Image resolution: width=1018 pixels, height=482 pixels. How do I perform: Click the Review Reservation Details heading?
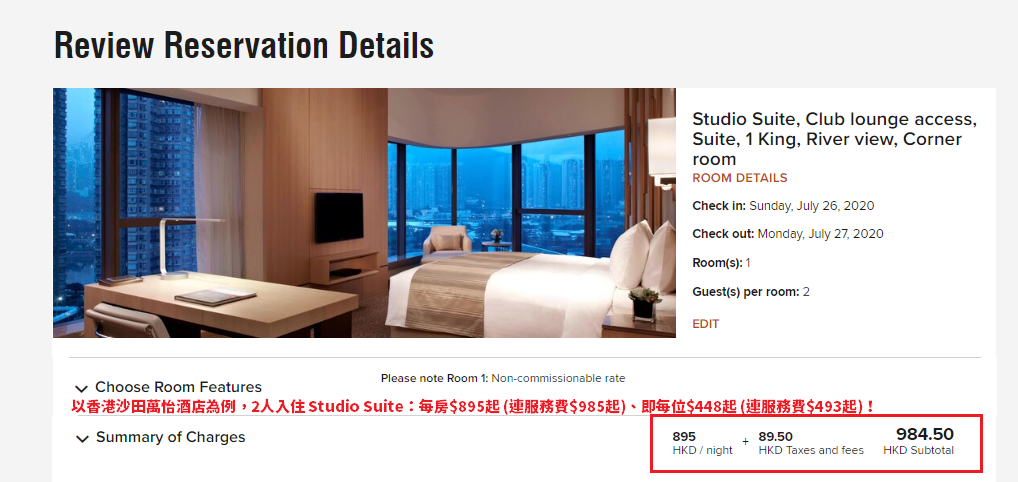pos(244,45)
